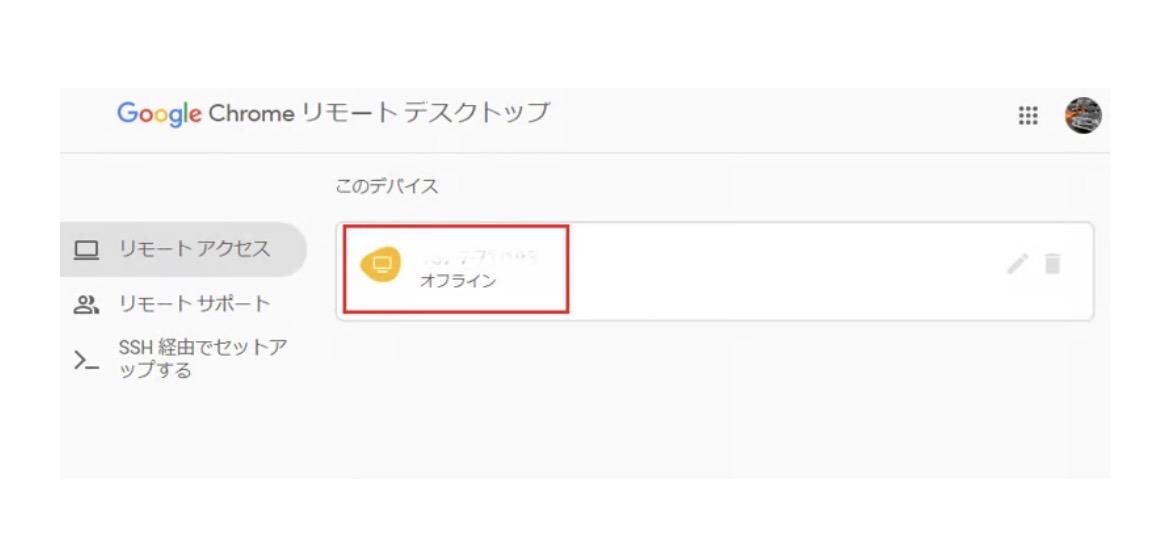This screenshot has width=1169, height=557.
Task: Click the Google logo in header
Action: pyautogui.click(x=159, y=113)
